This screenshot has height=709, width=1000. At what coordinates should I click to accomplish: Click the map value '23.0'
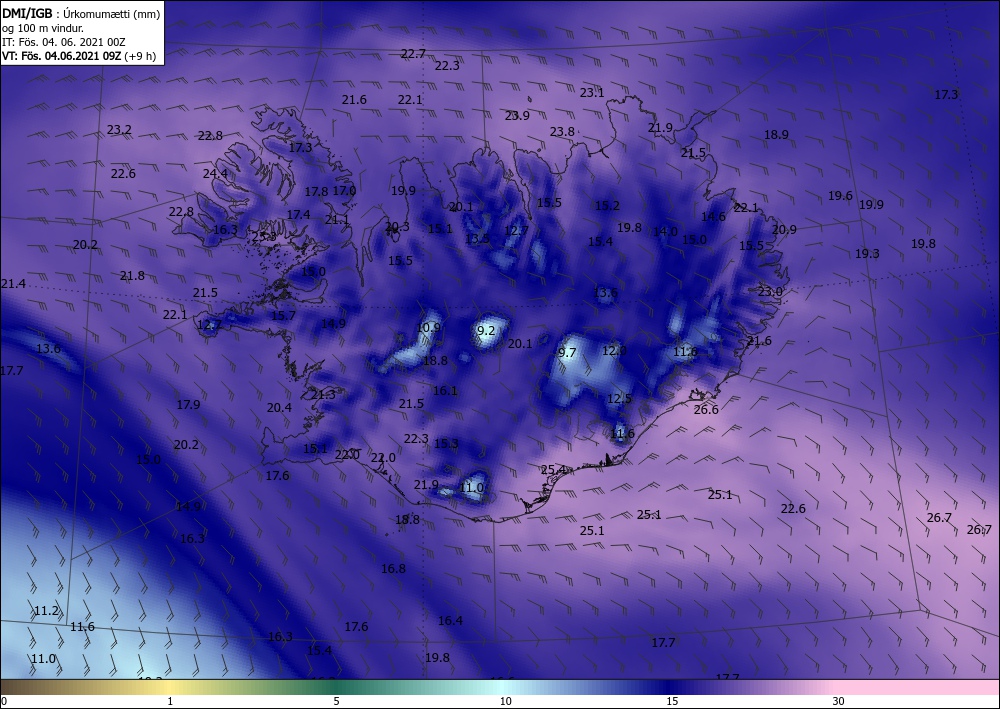(770, 291)
